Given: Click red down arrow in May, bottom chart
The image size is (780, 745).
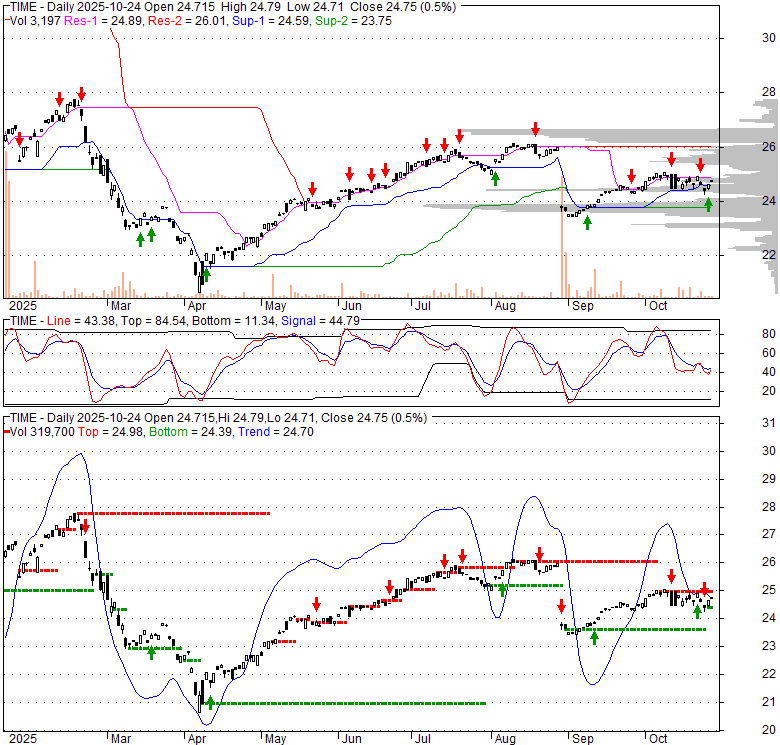Looking at the screenshot, I should point(316,603).
